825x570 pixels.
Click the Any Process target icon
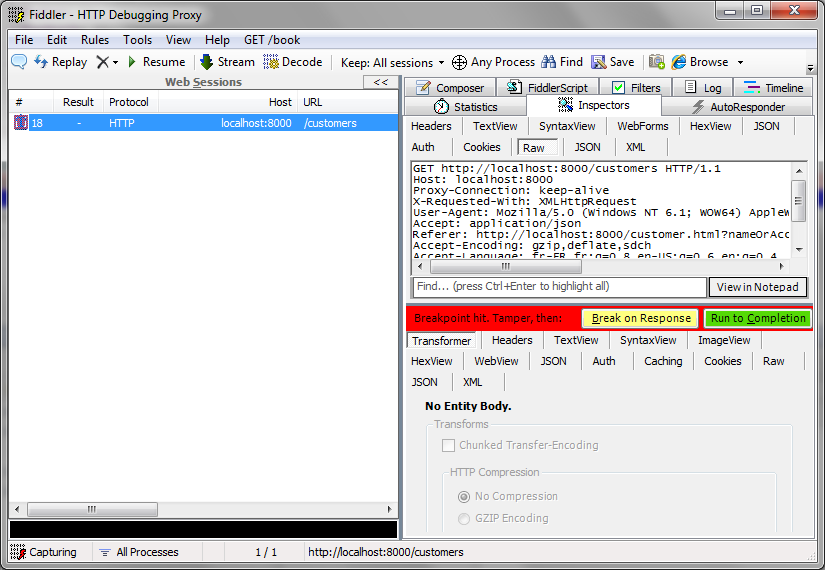coord(459,62)
